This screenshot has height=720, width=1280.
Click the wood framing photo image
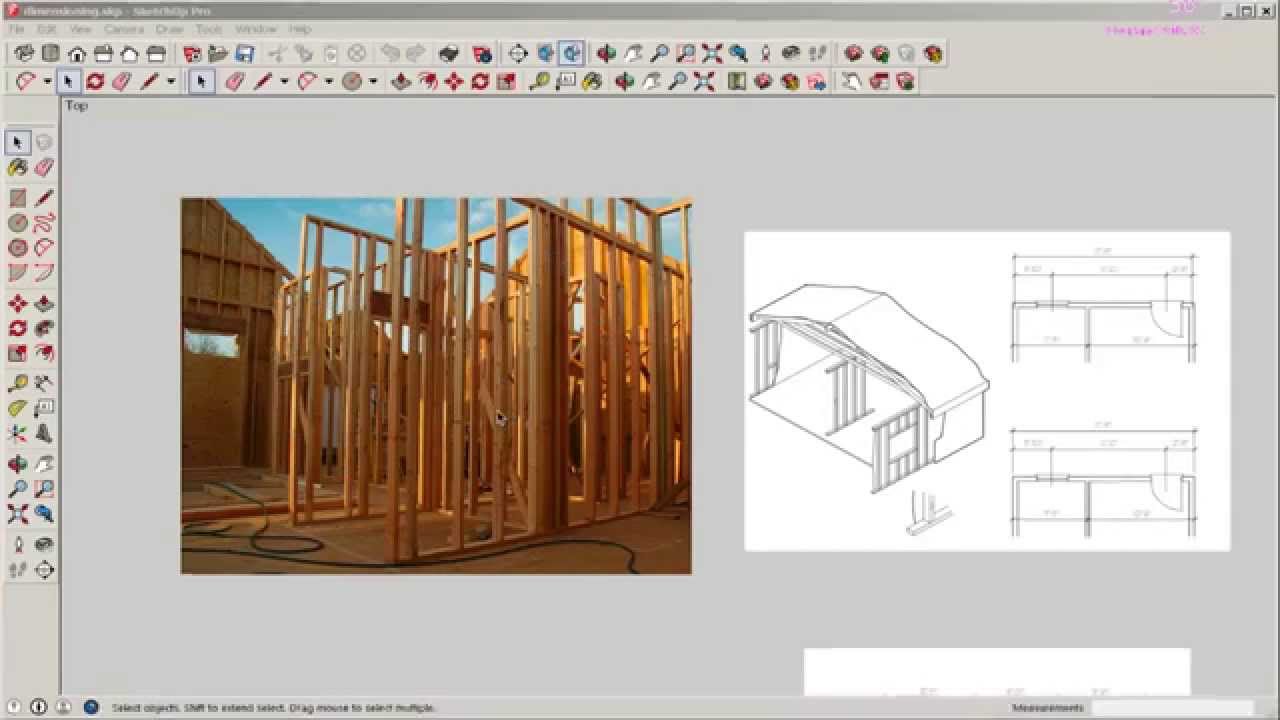pyautogui.click(x=436, y=386)
